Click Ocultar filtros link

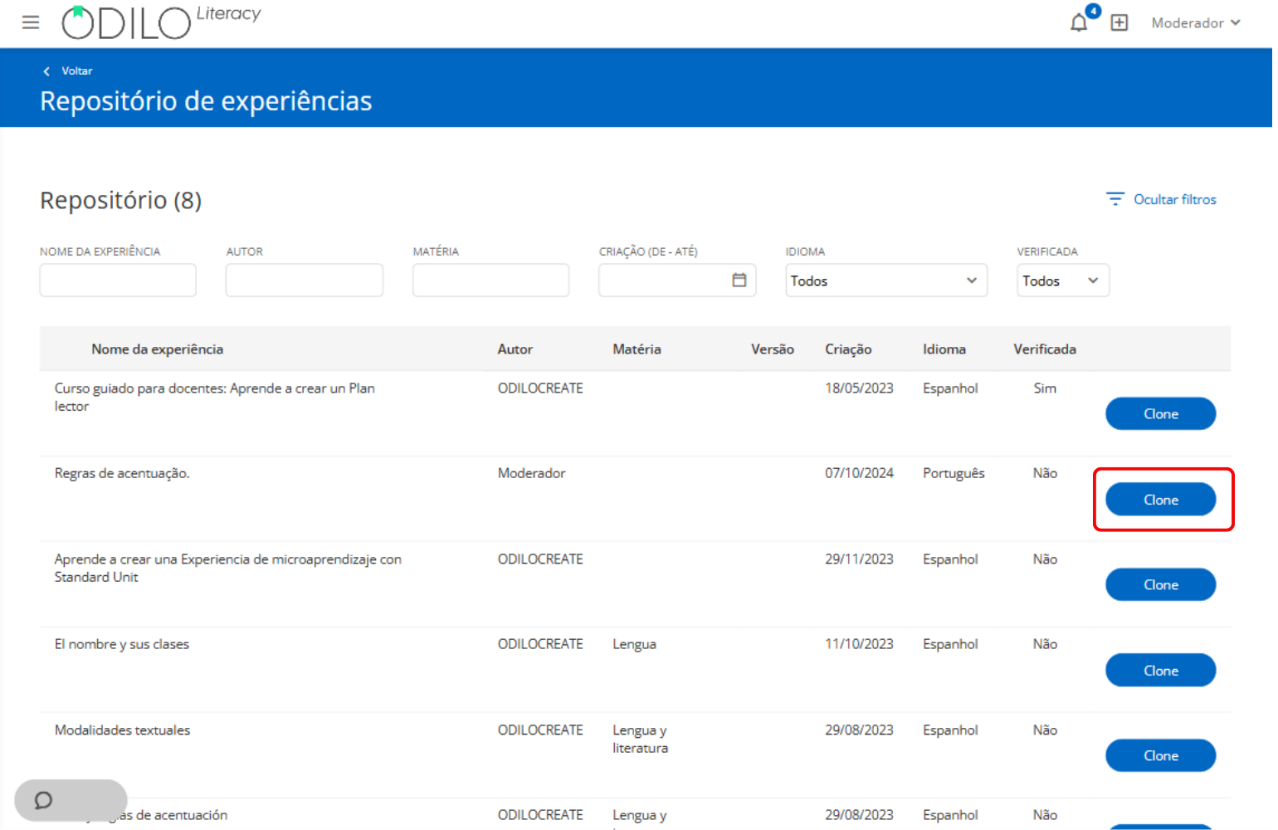(1175, 199)
